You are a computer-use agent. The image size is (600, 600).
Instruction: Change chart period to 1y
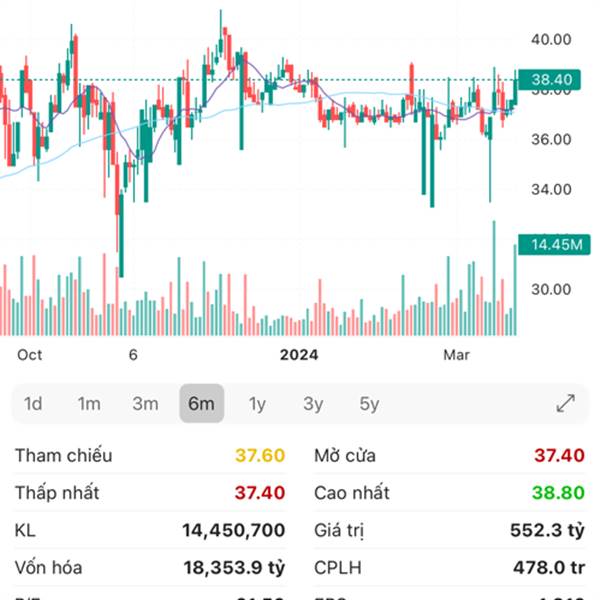point(257,404)
